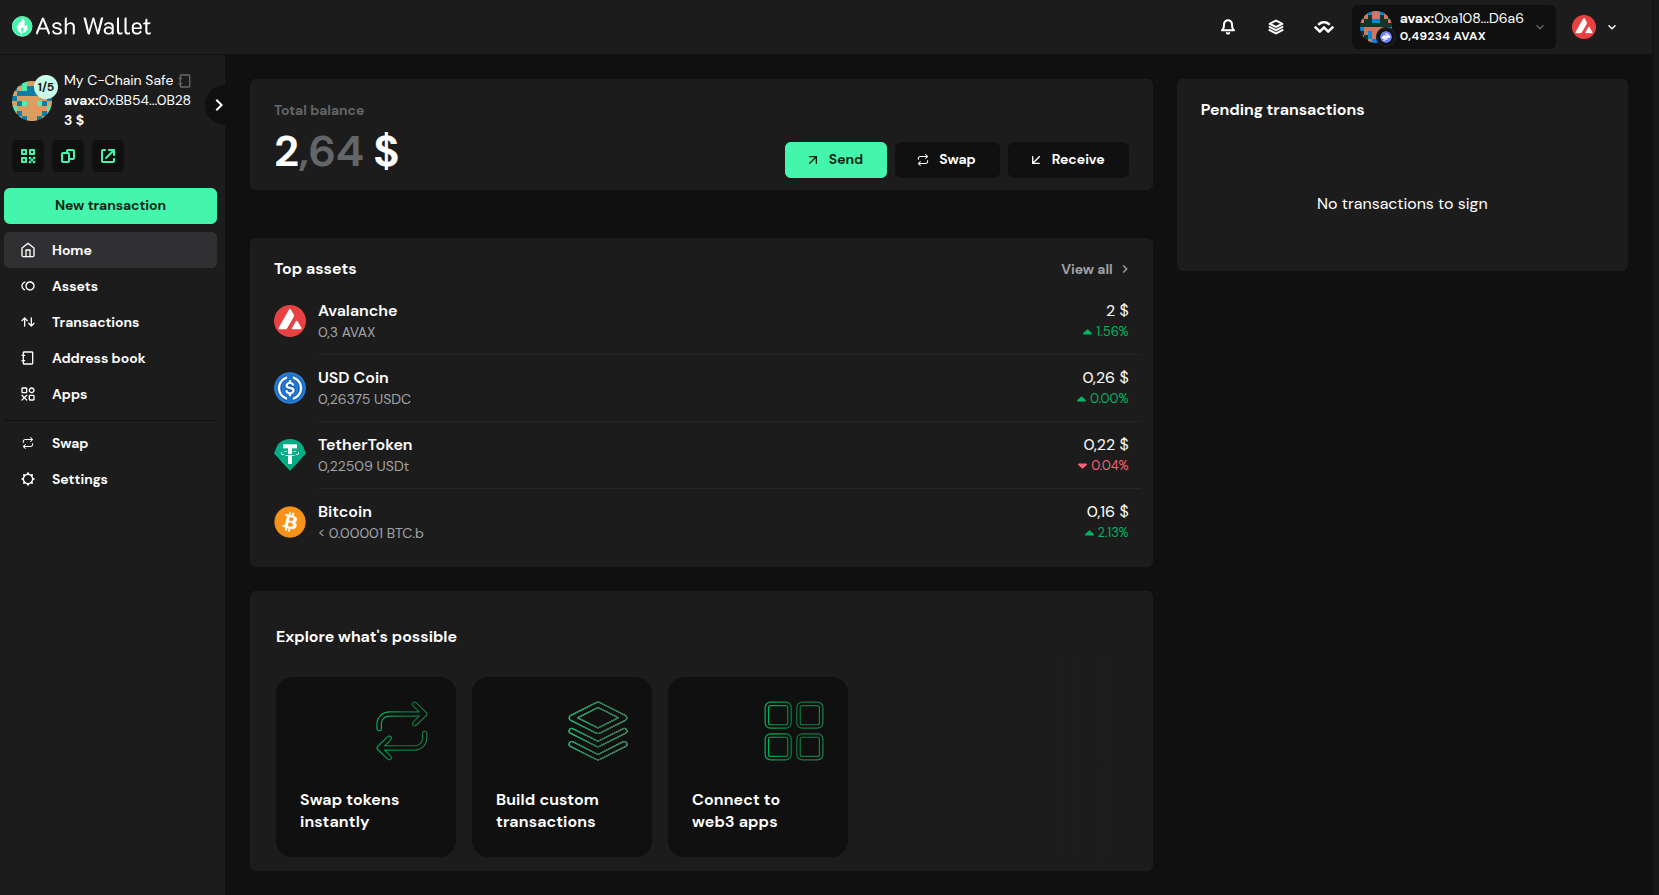Click the 0,26375 USDC amount

point(364,399)
